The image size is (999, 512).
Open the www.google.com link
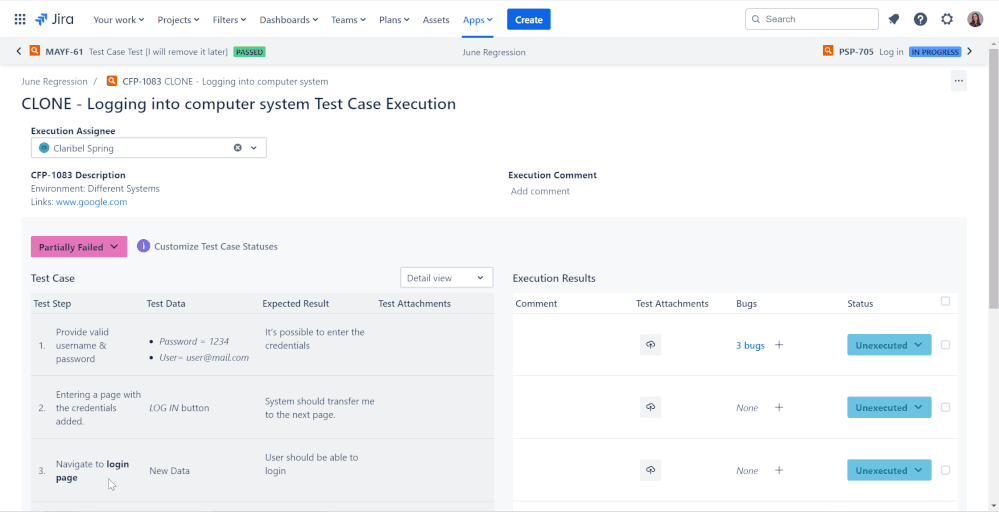pos(92,202)
